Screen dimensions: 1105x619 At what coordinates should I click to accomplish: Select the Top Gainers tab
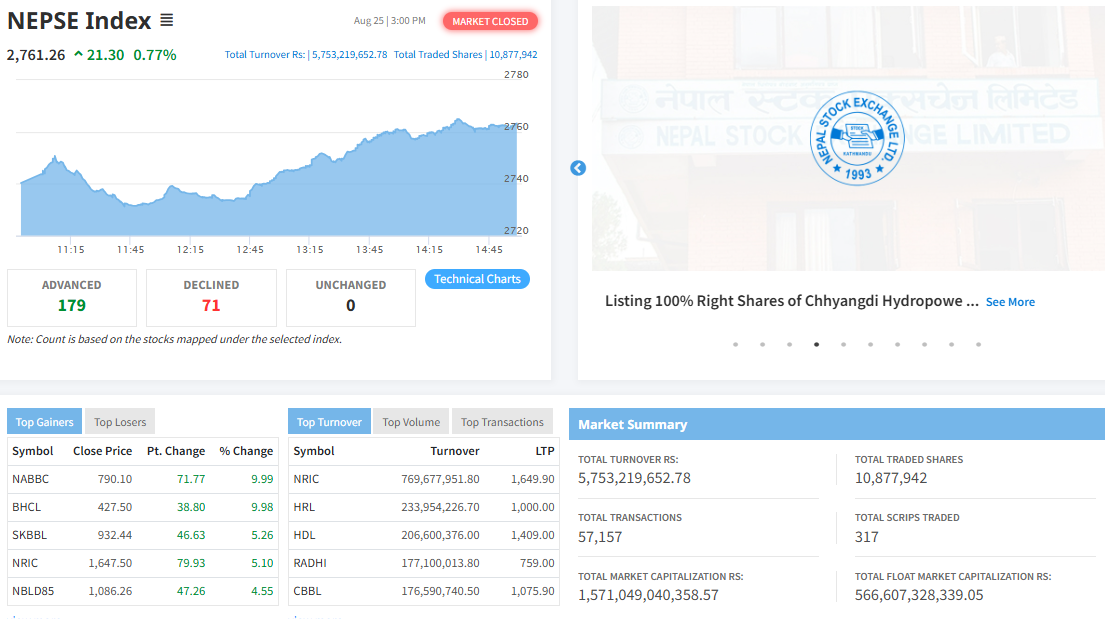pos(45,422)
